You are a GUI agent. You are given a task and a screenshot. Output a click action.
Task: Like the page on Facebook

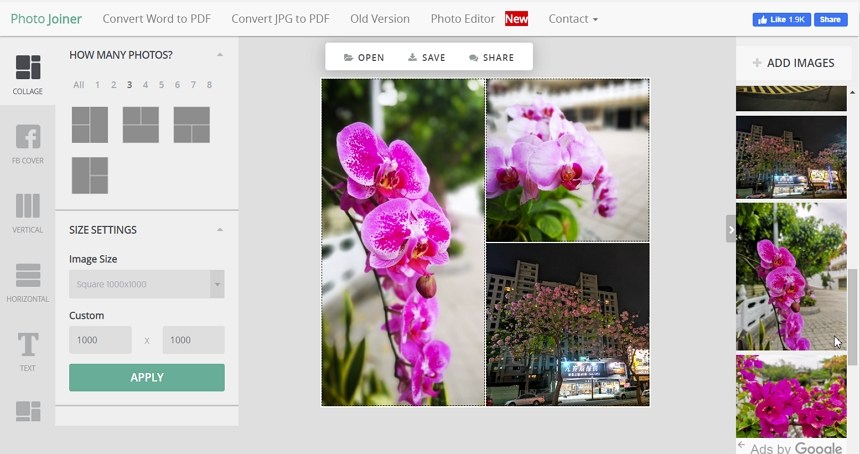click(x=782, y=20)
